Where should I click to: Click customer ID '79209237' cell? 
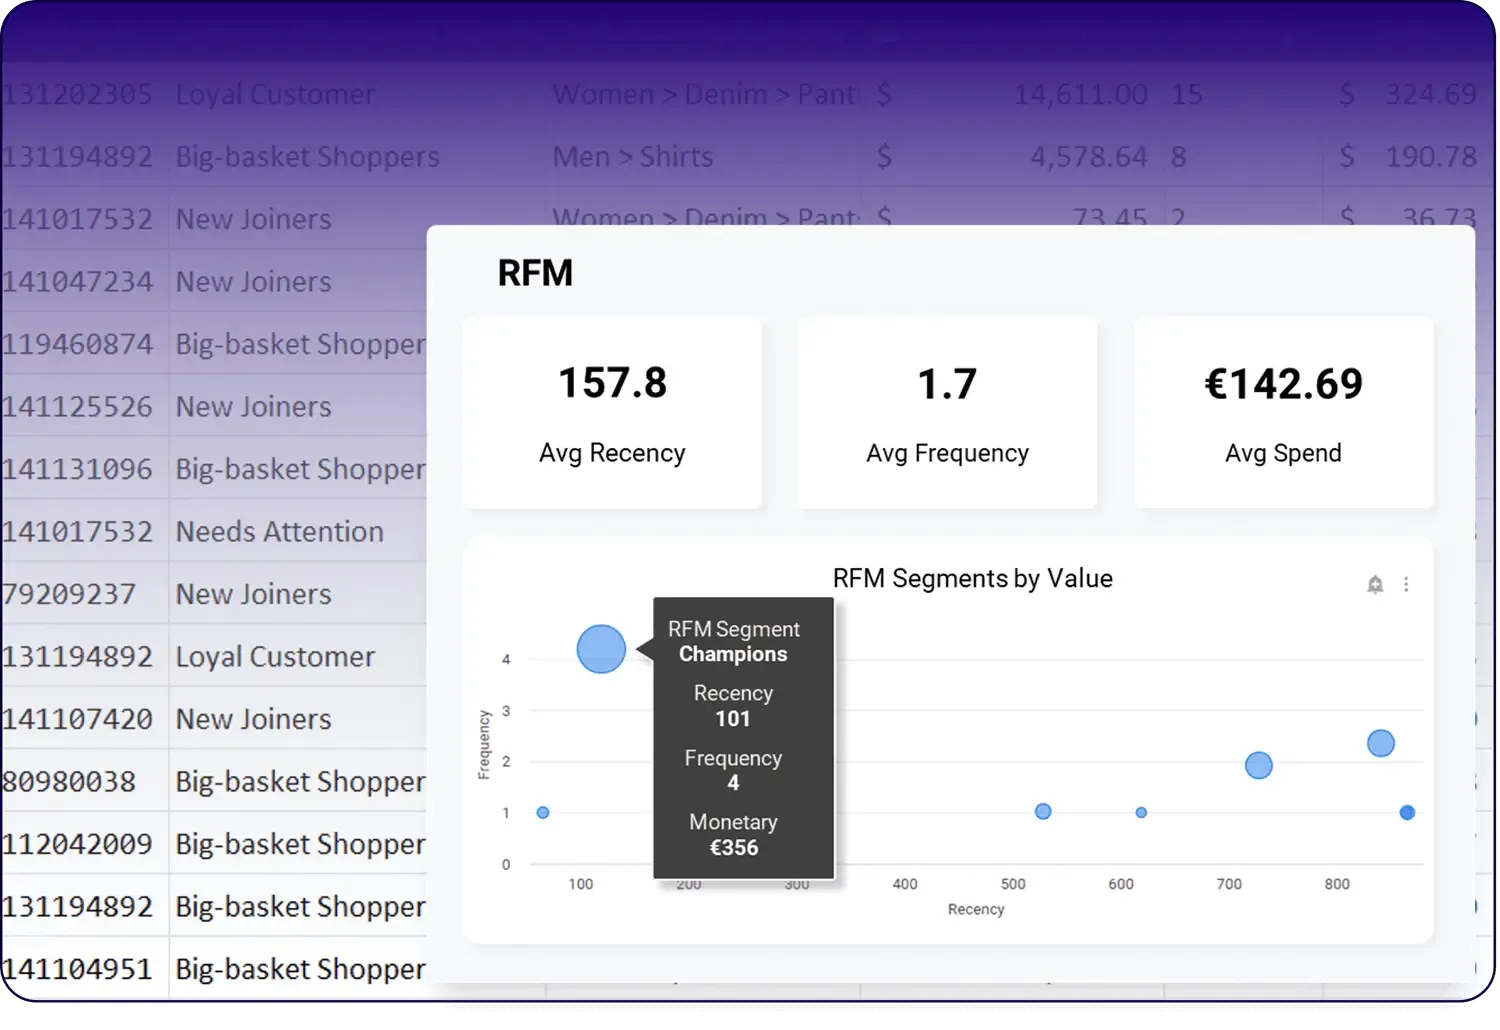click(x=68, y=594)
